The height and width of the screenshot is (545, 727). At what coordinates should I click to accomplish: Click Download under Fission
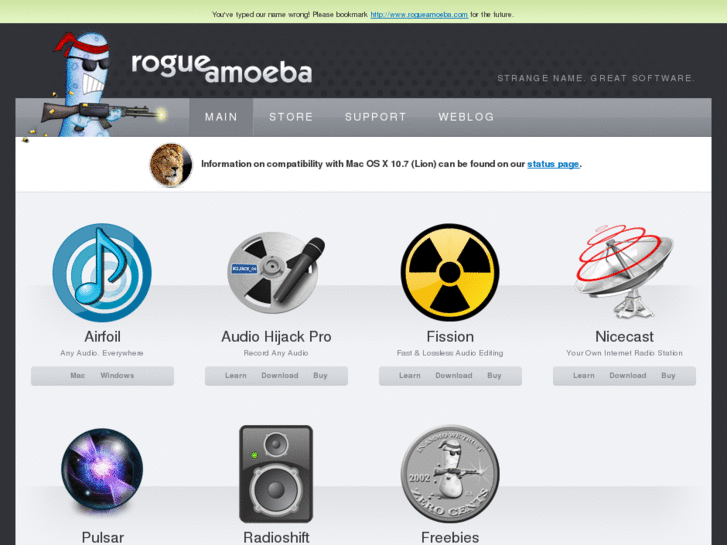pyautogui.click(x=454, y=375)
